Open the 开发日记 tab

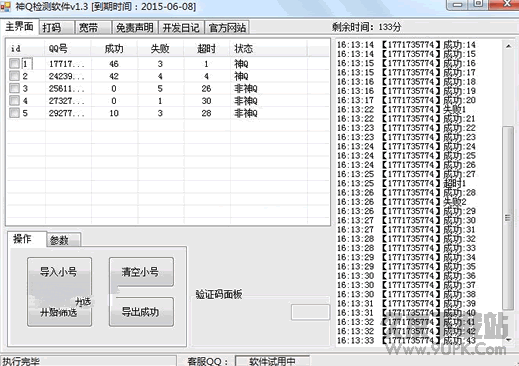[181, 28]
